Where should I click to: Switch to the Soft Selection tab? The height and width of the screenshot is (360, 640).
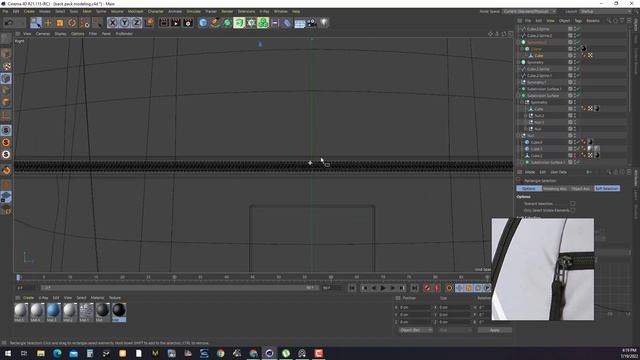[607, 189]
